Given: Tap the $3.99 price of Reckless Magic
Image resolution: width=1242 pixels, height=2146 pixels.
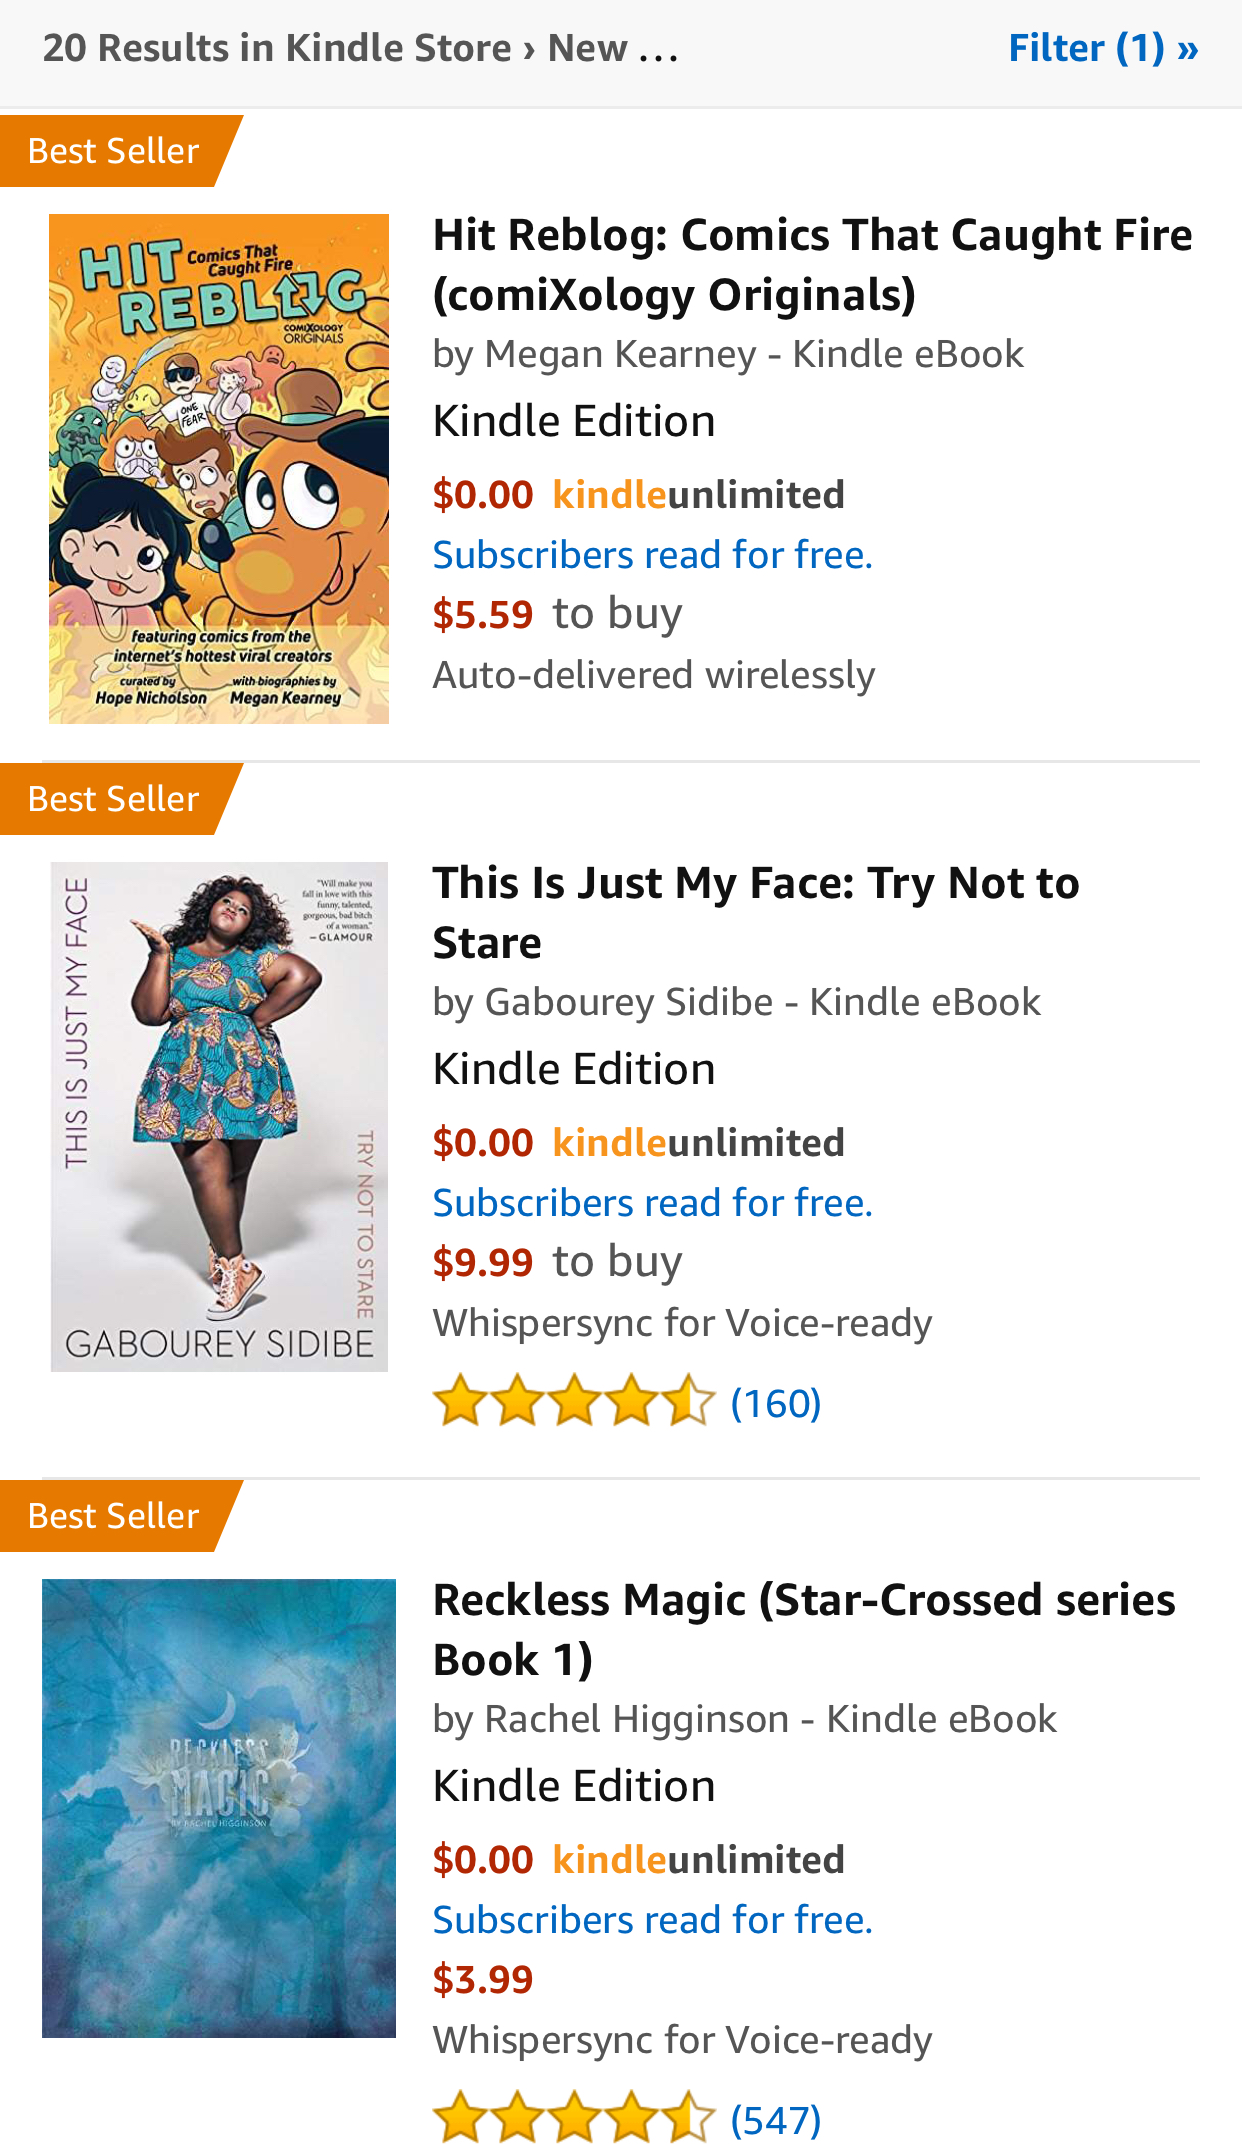Looking at the screenshot, I should (x=483, y=1980).
